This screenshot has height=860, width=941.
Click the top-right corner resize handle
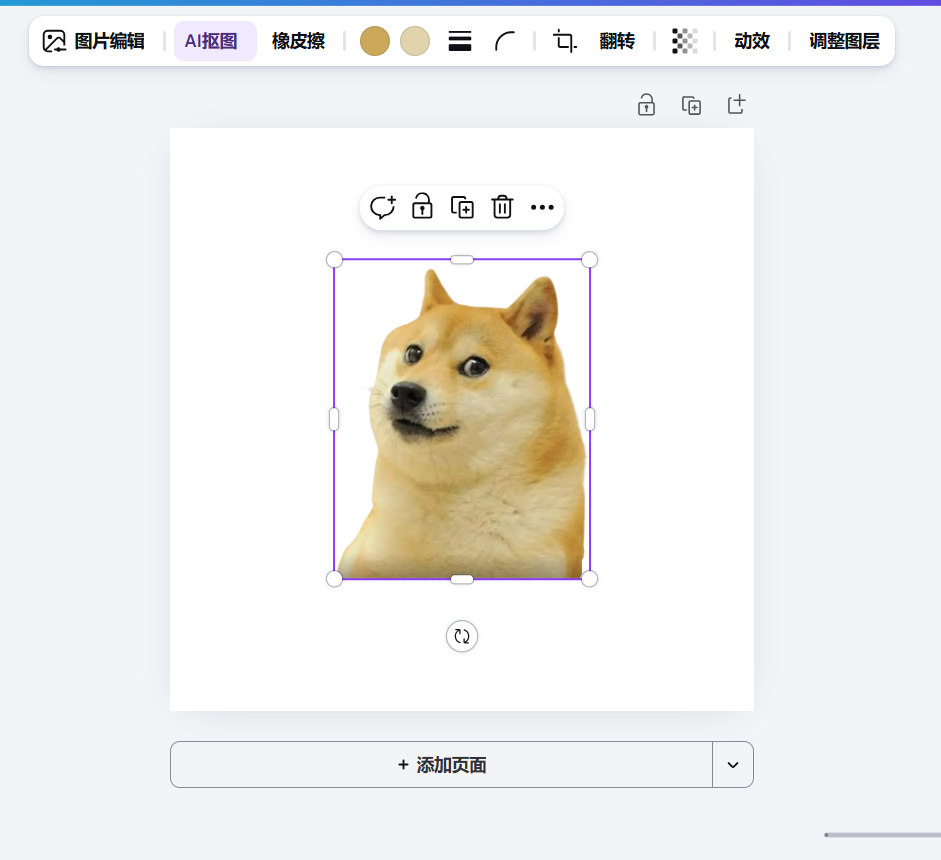pos(590,259)
